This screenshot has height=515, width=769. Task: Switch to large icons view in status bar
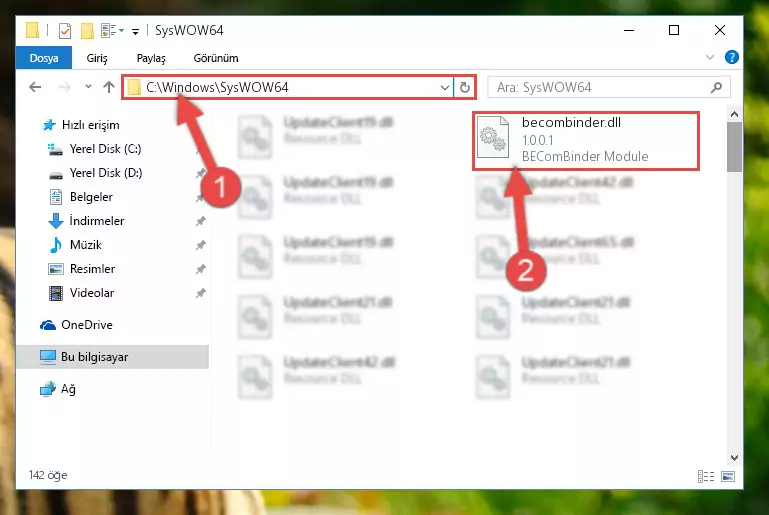[x=728, y=476]
